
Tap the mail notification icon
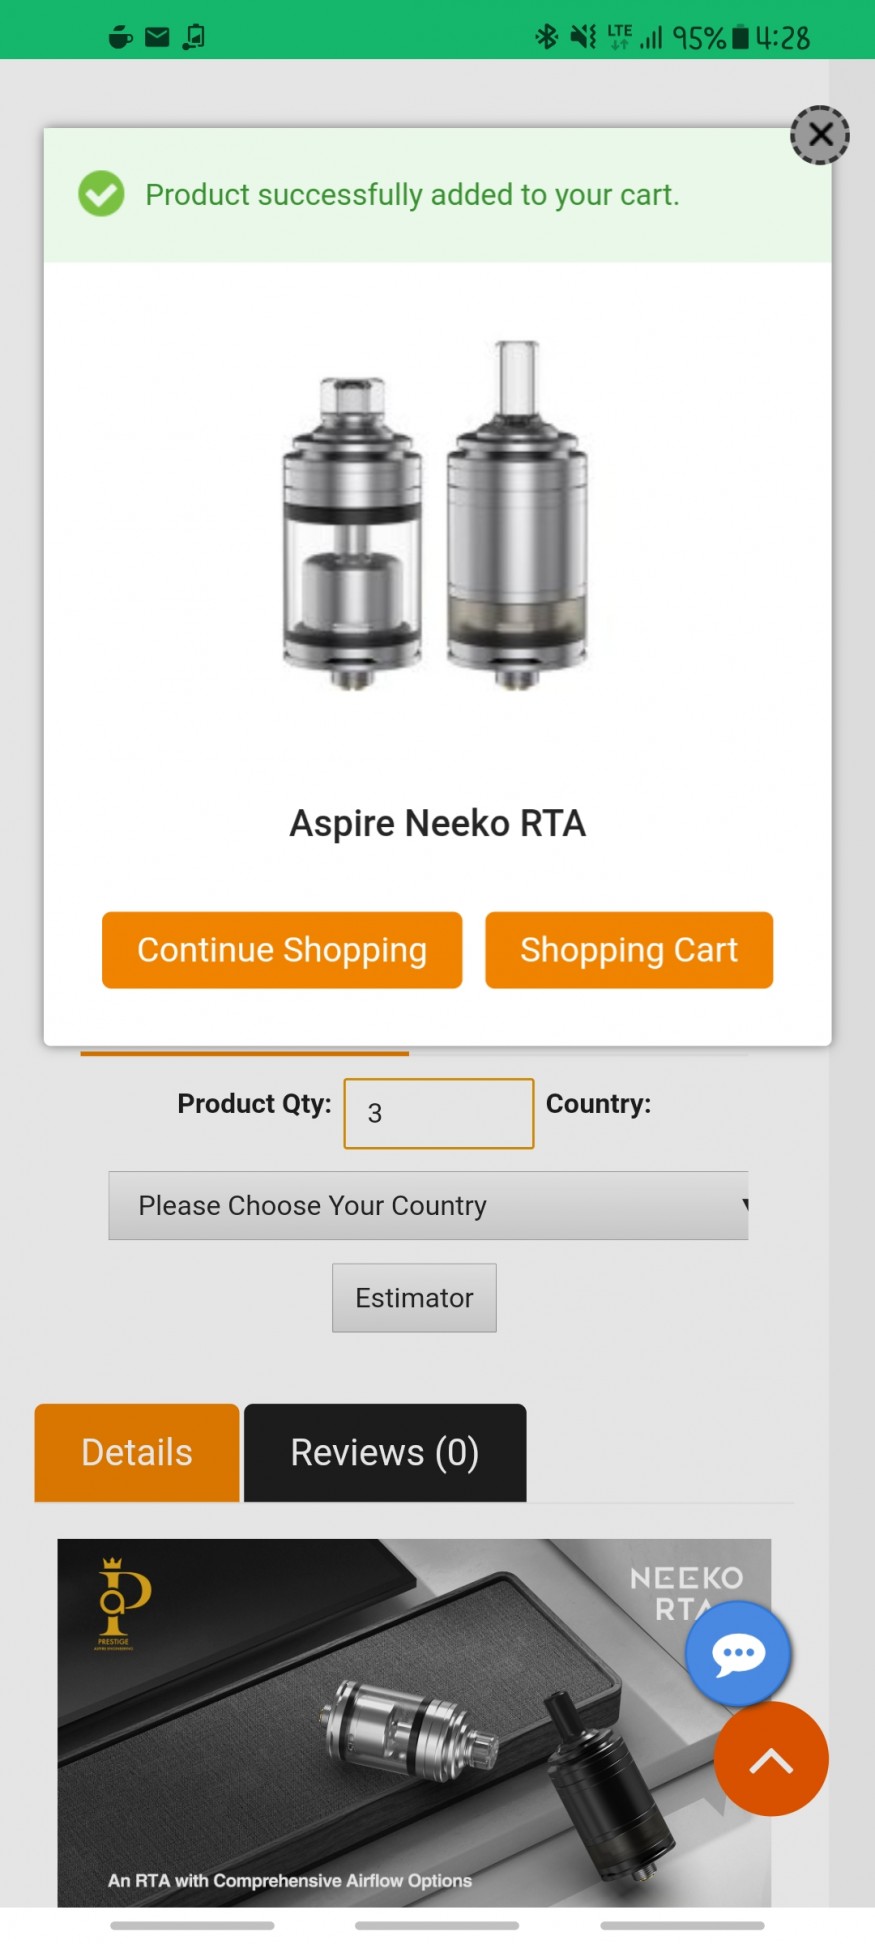157,37
